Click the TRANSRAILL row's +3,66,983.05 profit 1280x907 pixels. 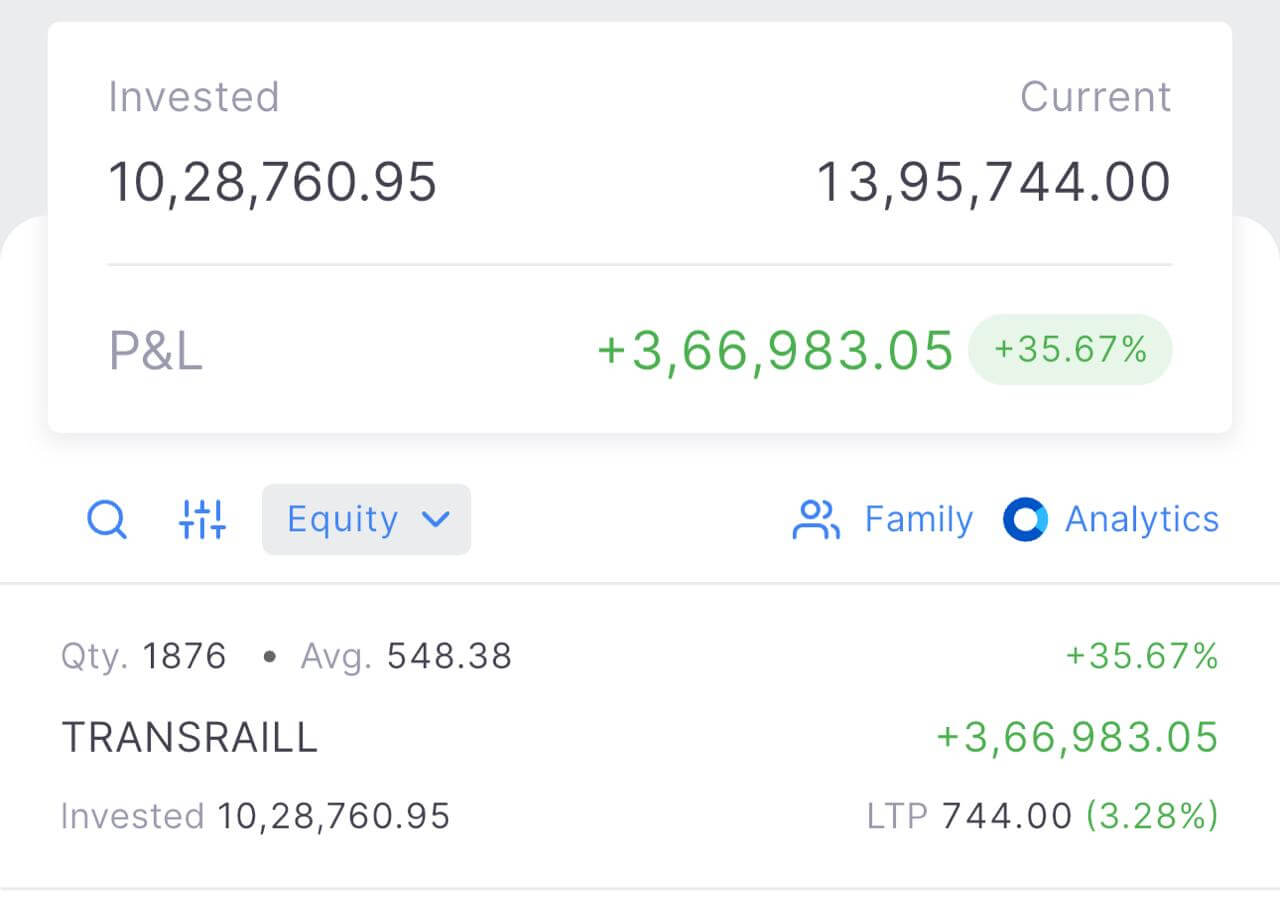(x=1077, y=738)
